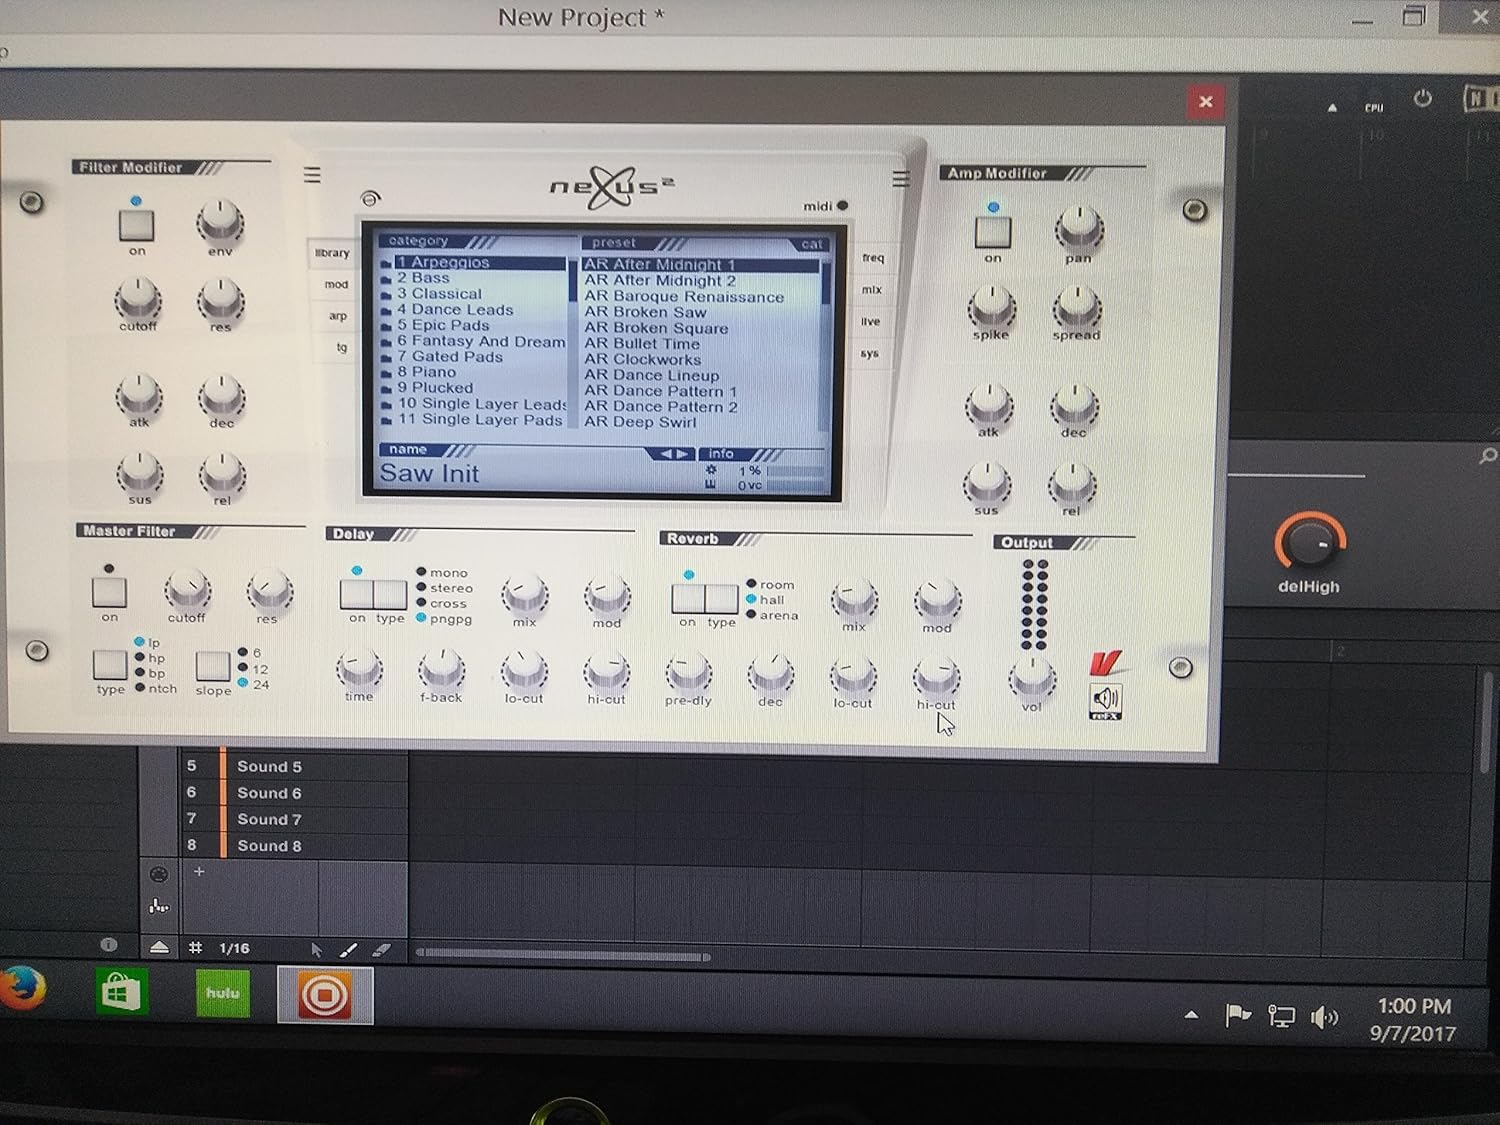Switch to the sys tab
Image resolution: width=1500 pixels, height=1125 pixels.
(870, 354)
